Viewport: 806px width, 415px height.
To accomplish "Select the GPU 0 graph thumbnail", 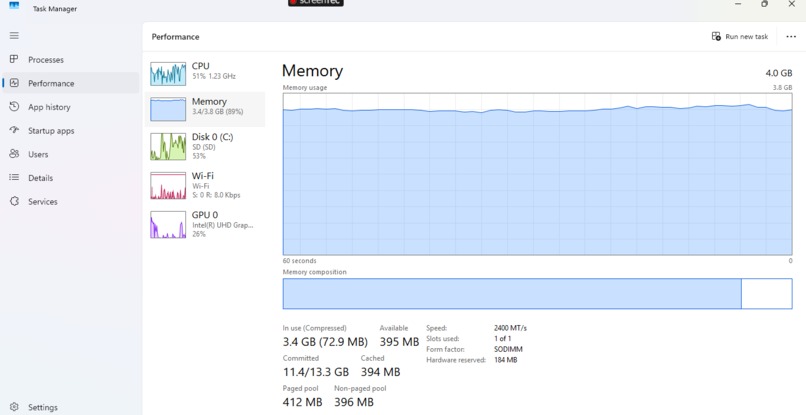I will tap(168, 225).
